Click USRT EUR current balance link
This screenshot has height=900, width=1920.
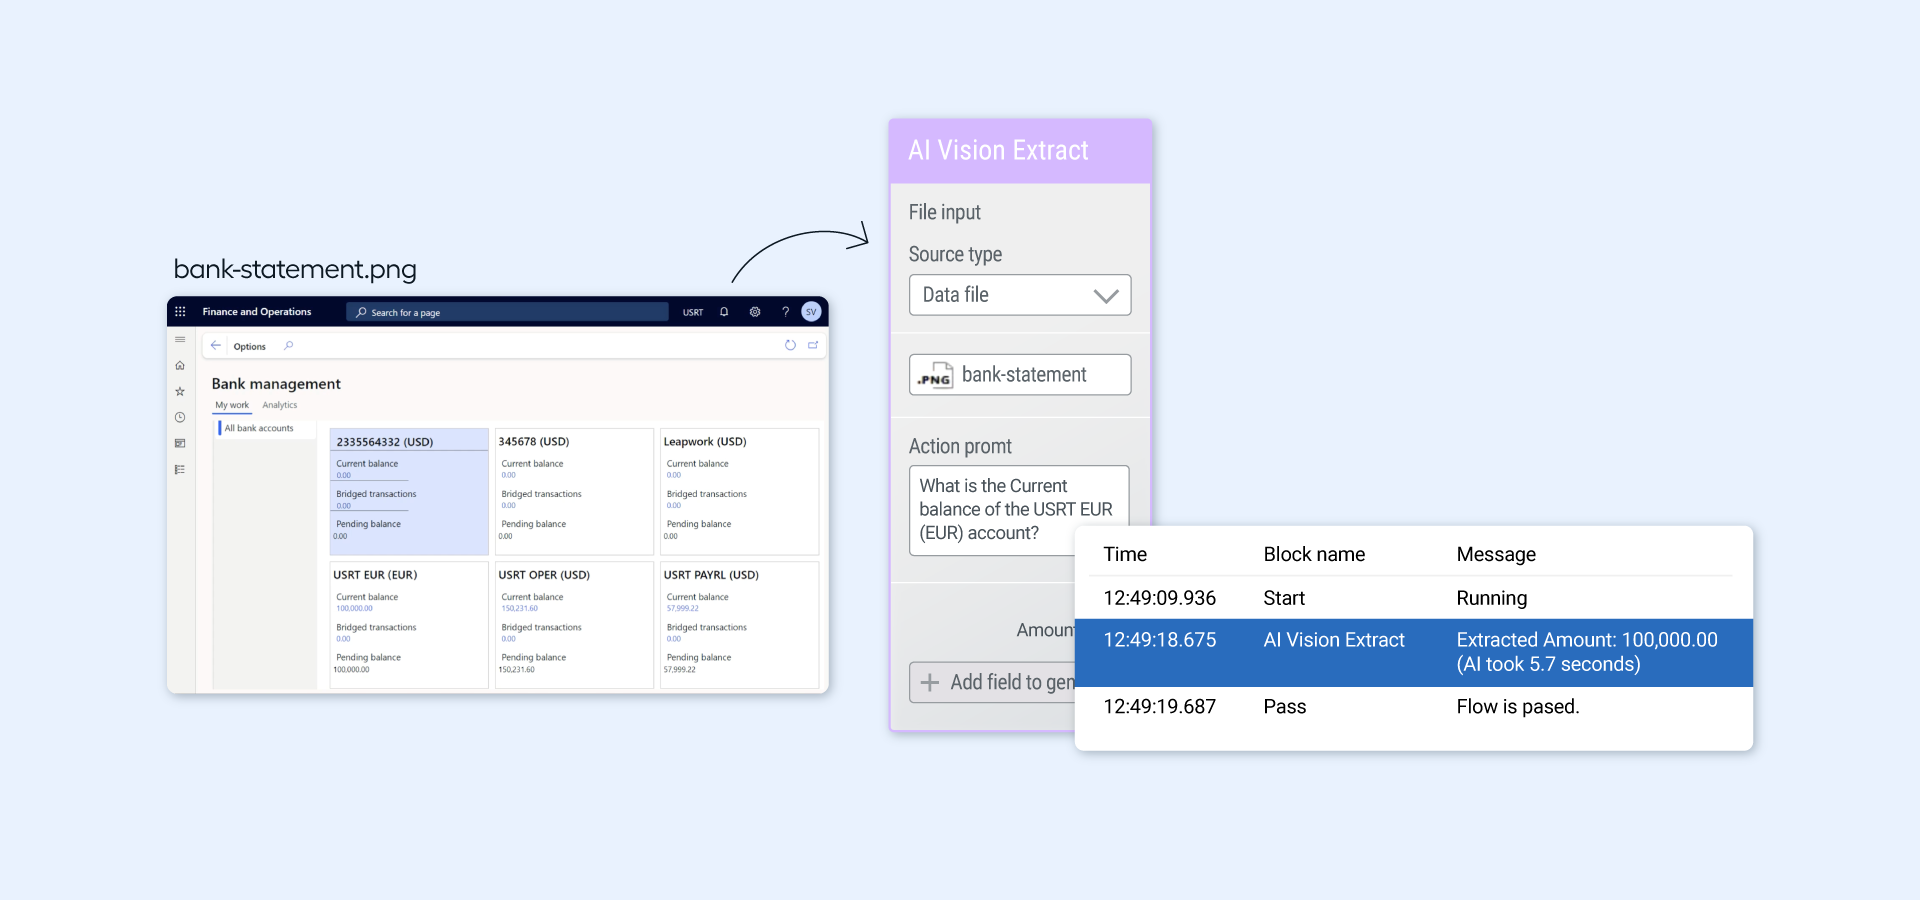point(354,608)
